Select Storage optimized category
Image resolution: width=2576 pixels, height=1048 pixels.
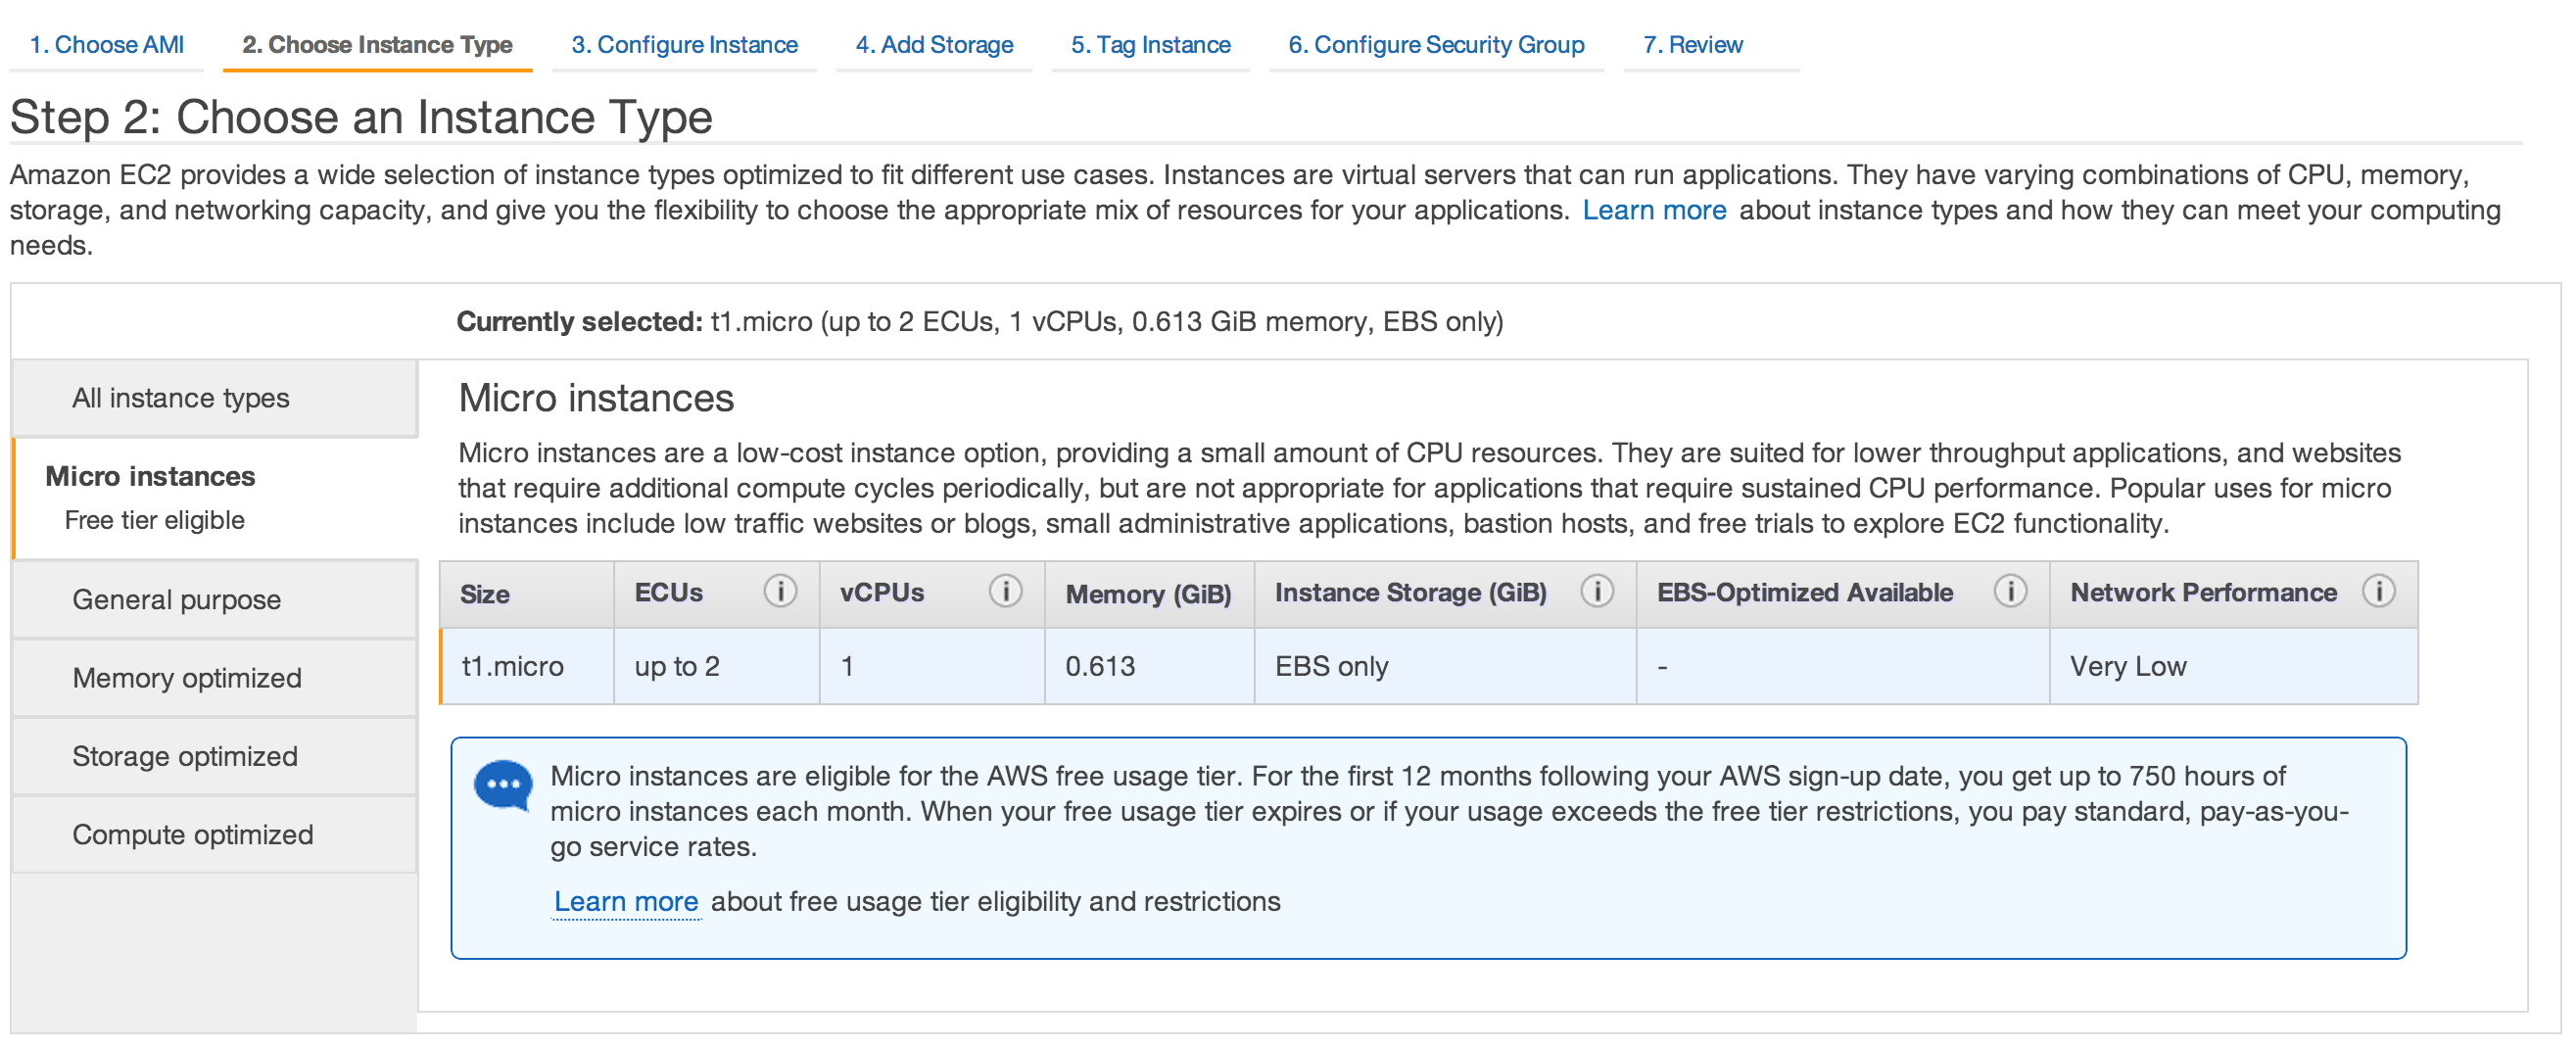coord(215,756)
